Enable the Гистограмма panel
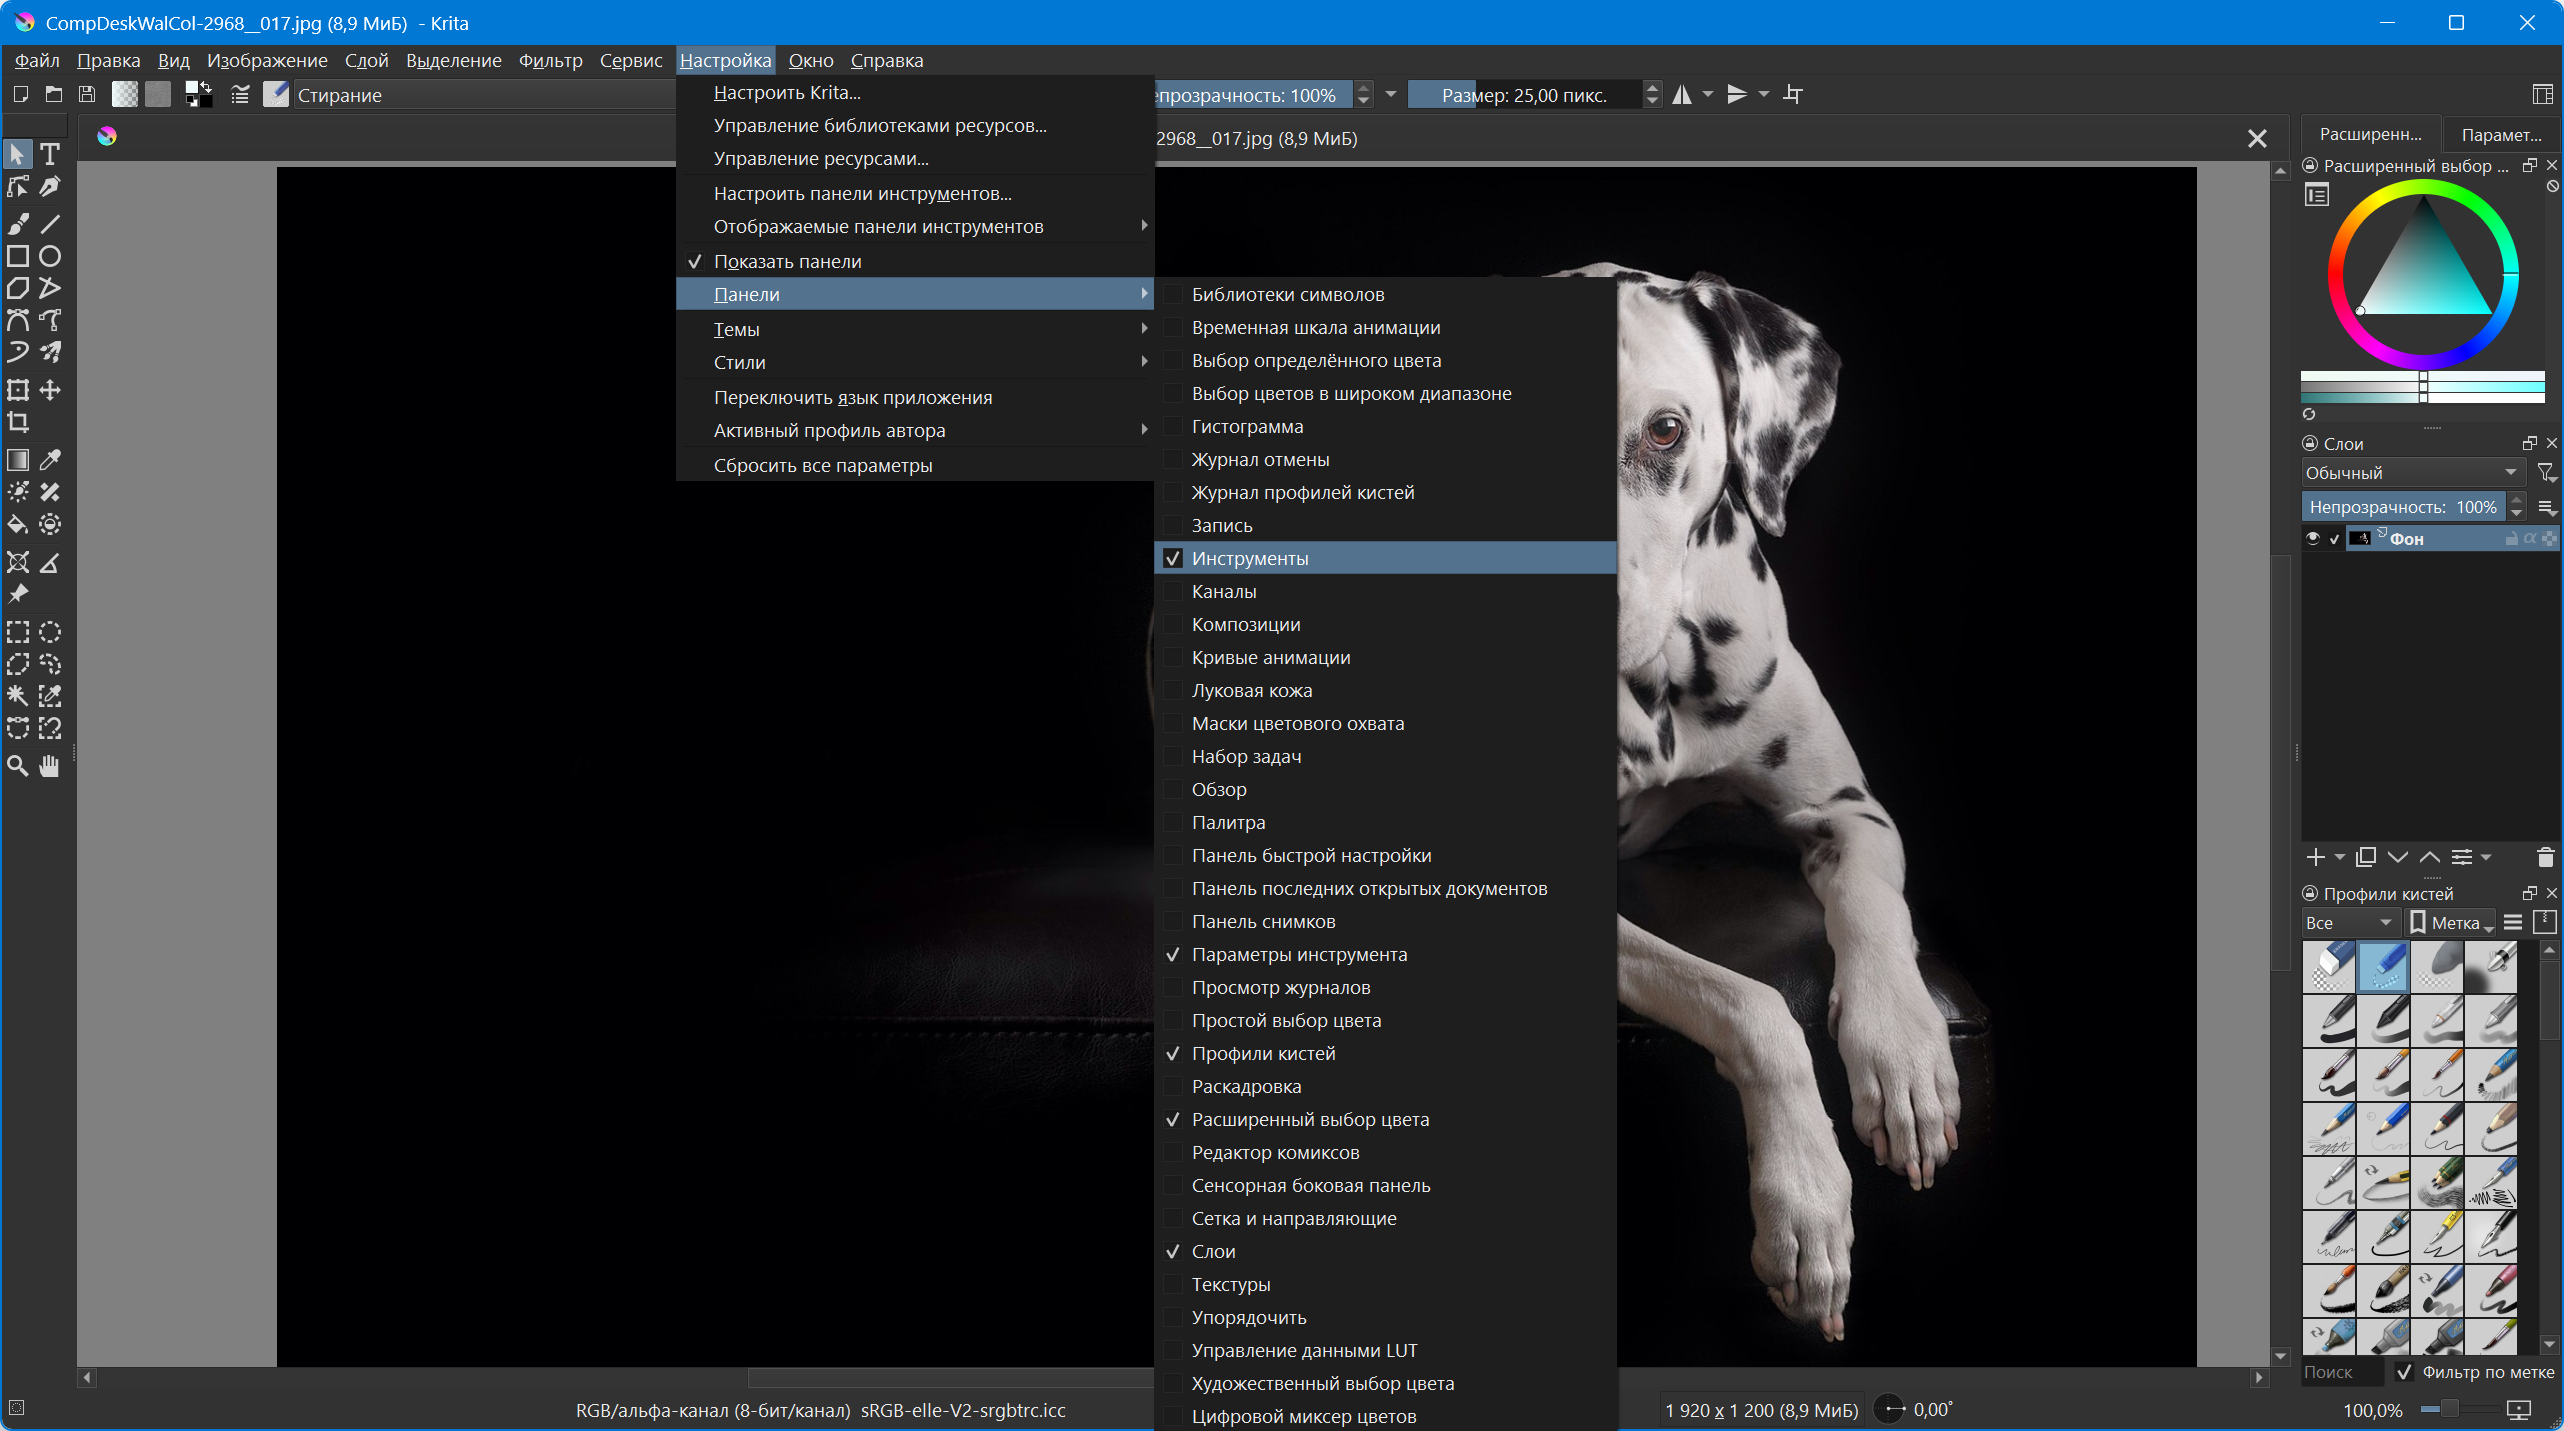This screenshot has height=1431, width=2564. coord(1247,426)
